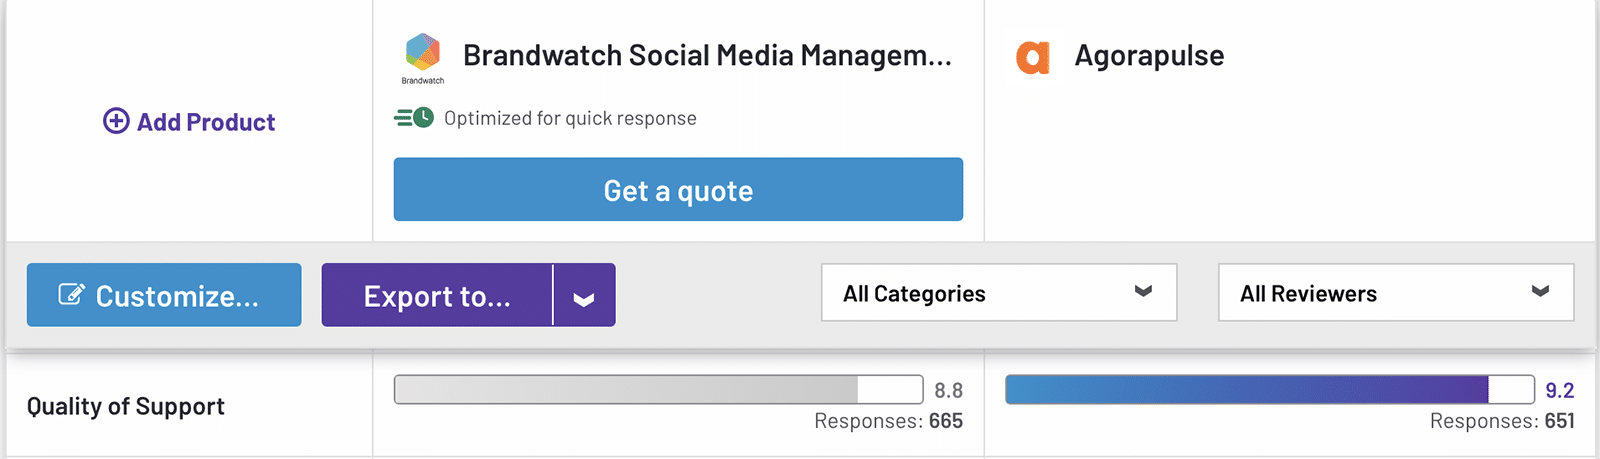This screenshot has height=459, width=1600.
Task: Click the Optimized for quick response text
Action: point(570,118)
